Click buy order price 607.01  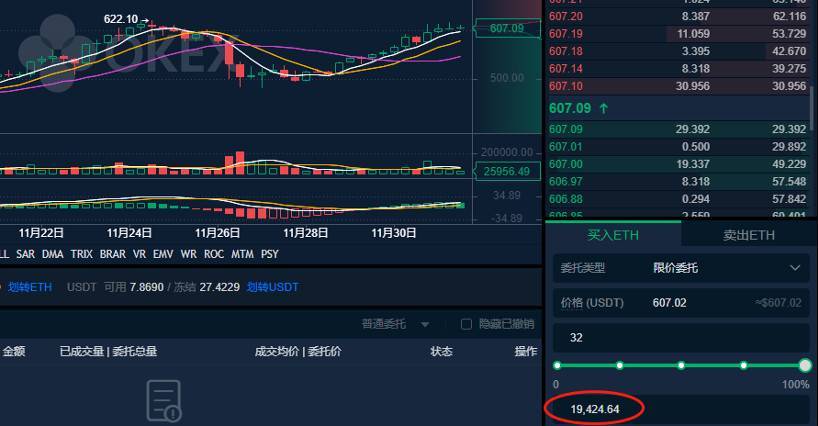click(566, 147)
